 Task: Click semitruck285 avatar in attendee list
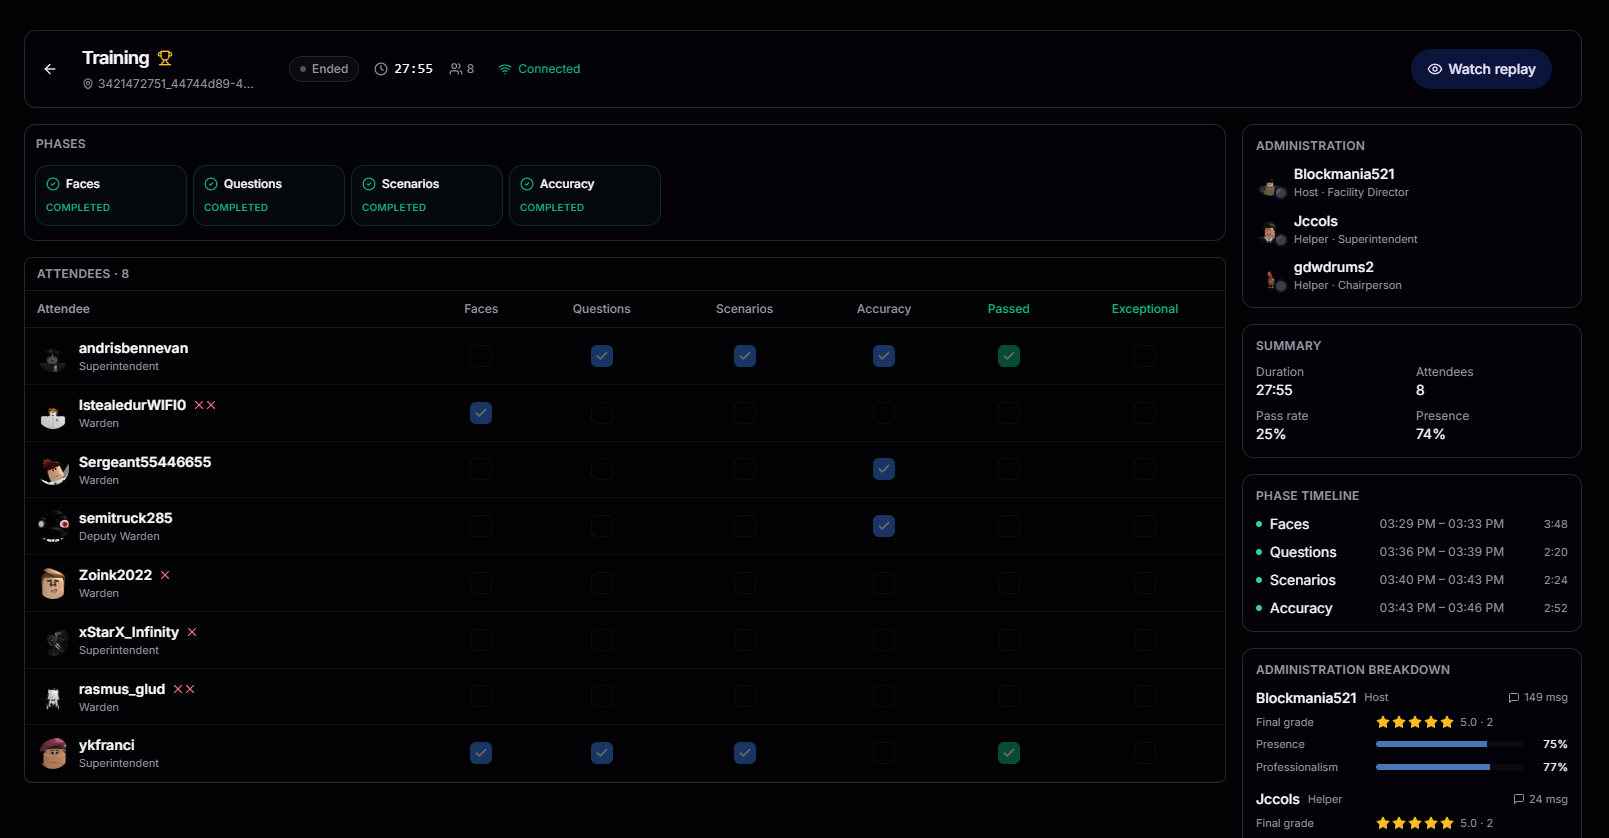(53, 527)
